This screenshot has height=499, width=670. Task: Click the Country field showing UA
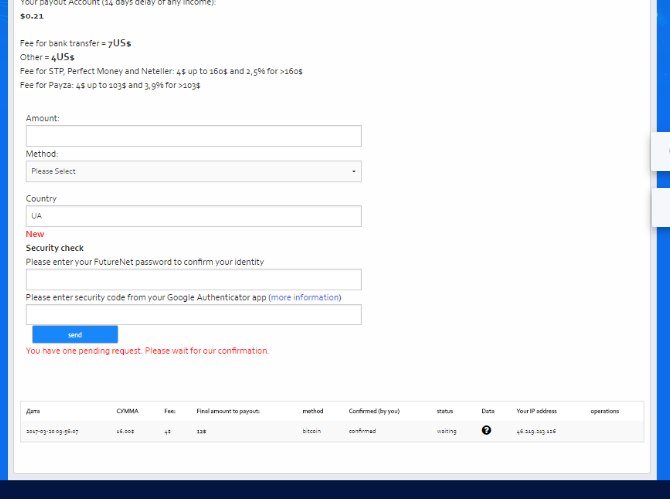tap(193, 216)
